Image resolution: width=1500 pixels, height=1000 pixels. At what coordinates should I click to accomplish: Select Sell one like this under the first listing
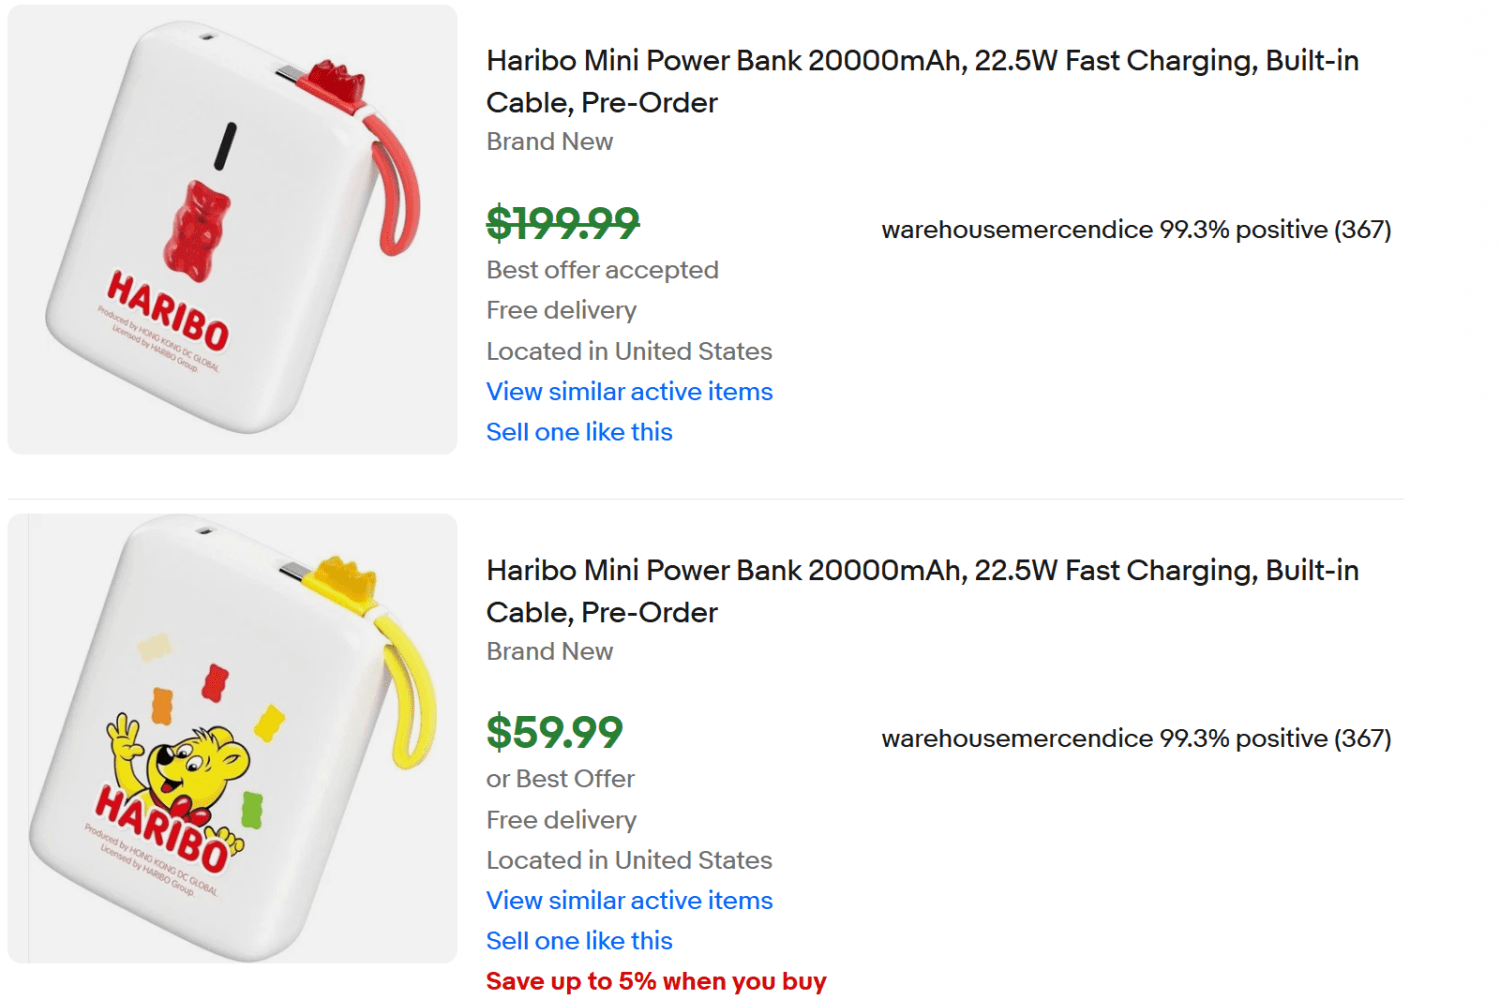pyautogui.click(x=579, y=432)
